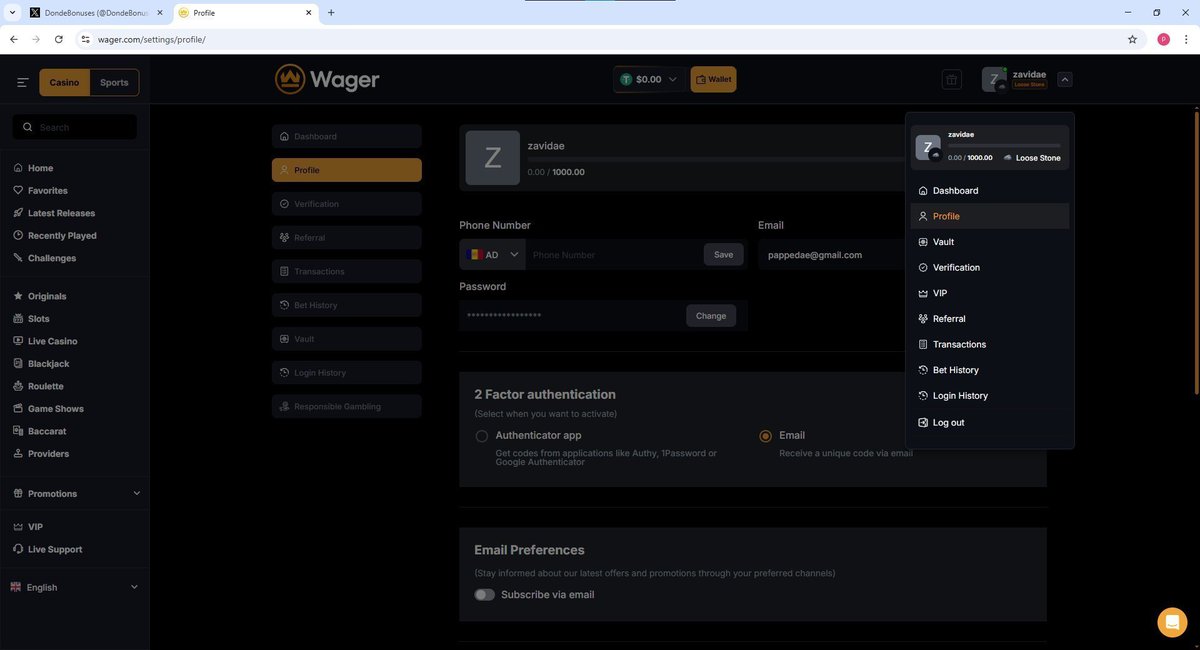
Task: Select Authenticator app radio option
Action: pos(482,436)
